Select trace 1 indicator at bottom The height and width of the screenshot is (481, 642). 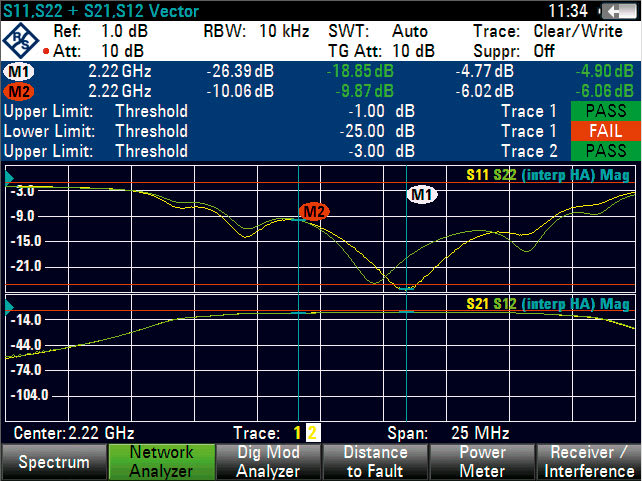[297, 433]
